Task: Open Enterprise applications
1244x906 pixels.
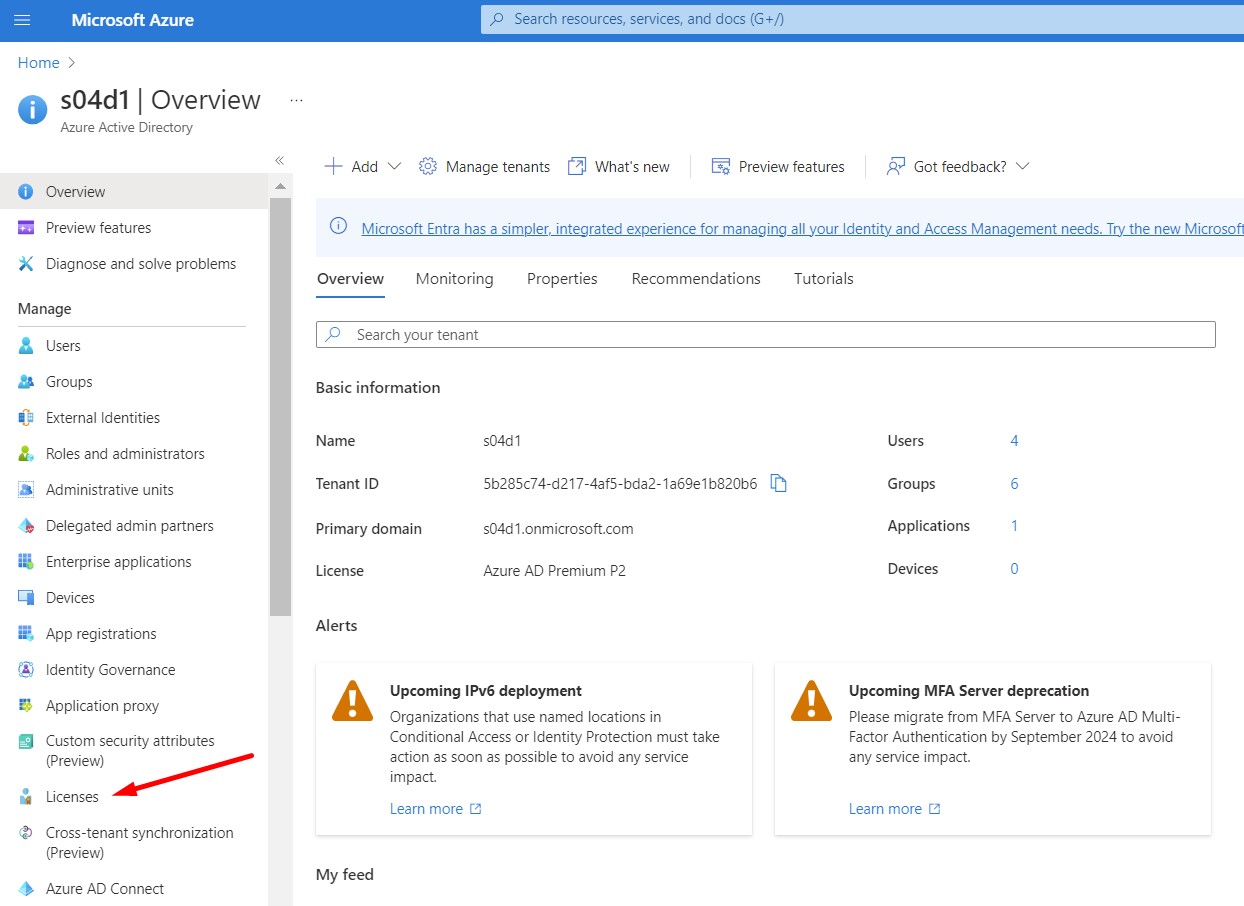Action: pos(118,561)
